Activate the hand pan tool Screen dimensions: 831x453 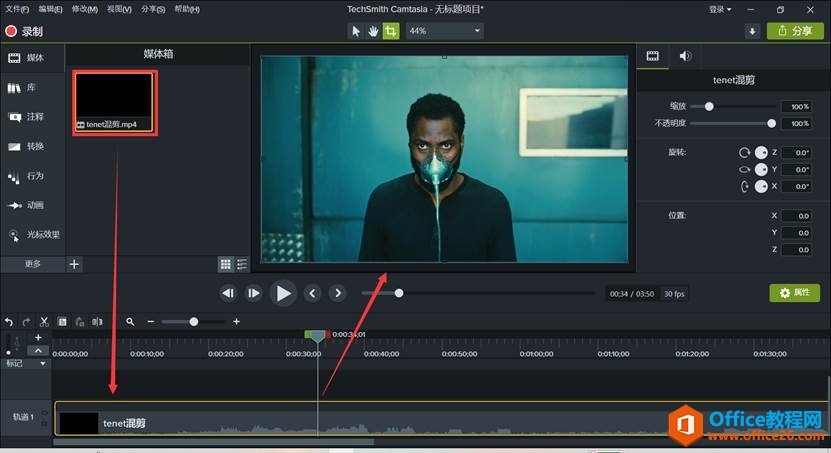pos(373,31)
